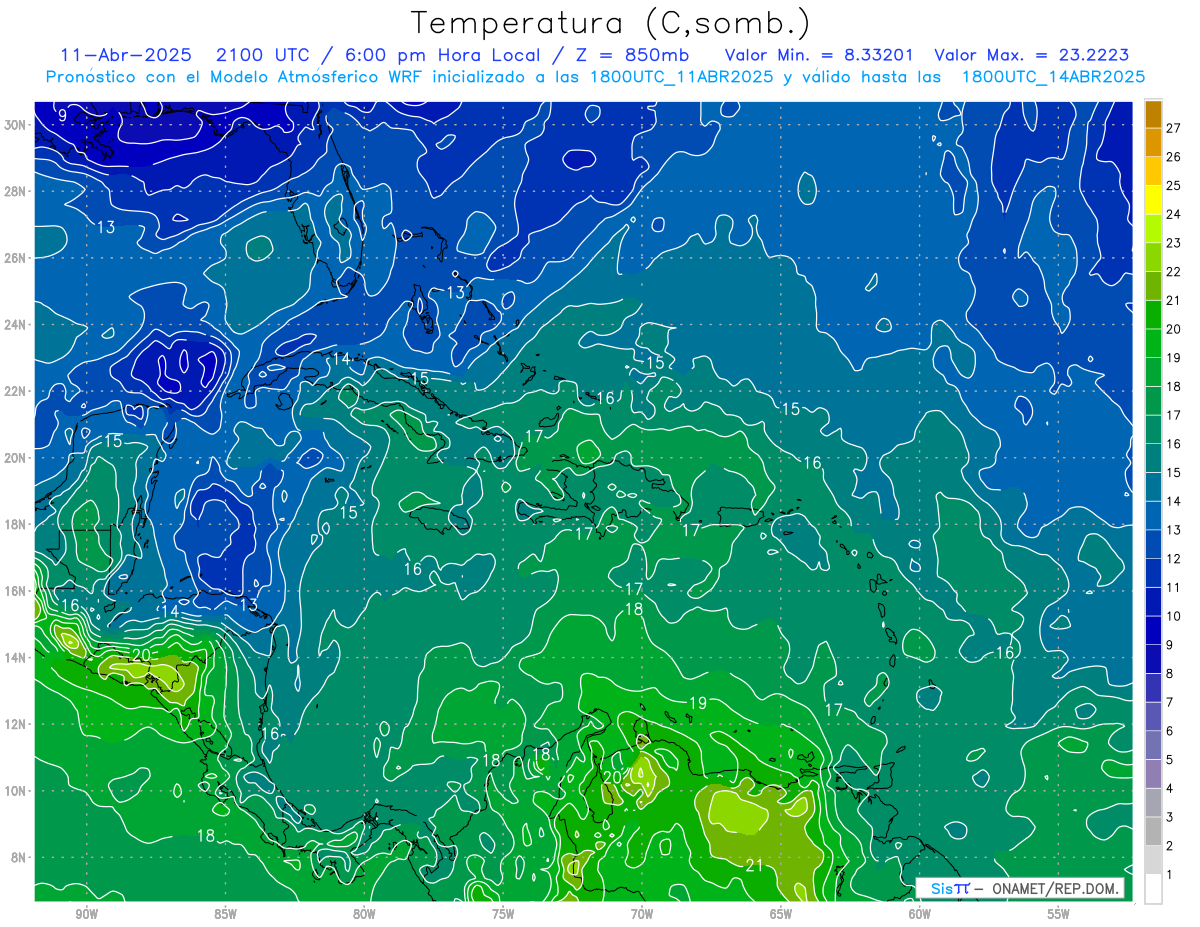The height and width of the screenshot is (927, 1200).
Task: Select the date text "11-Abr-2025"
Action: pos(125,55)
